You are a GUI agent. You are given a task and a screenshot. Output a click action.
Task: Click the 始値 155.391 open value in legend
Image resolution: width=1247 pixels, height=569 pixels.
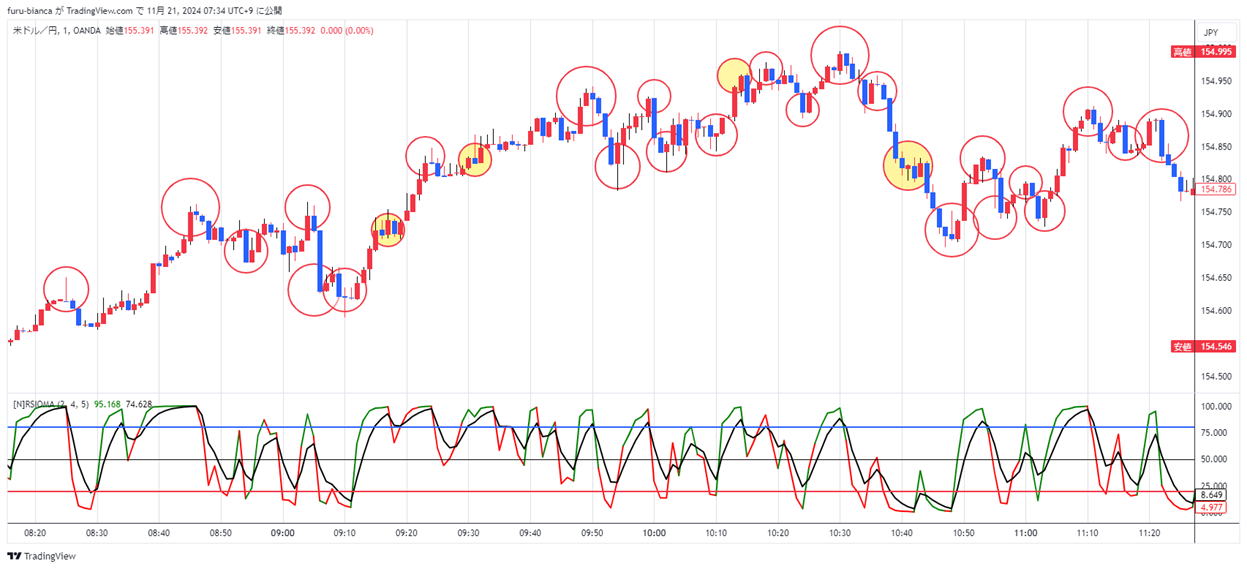pos(129,30)
